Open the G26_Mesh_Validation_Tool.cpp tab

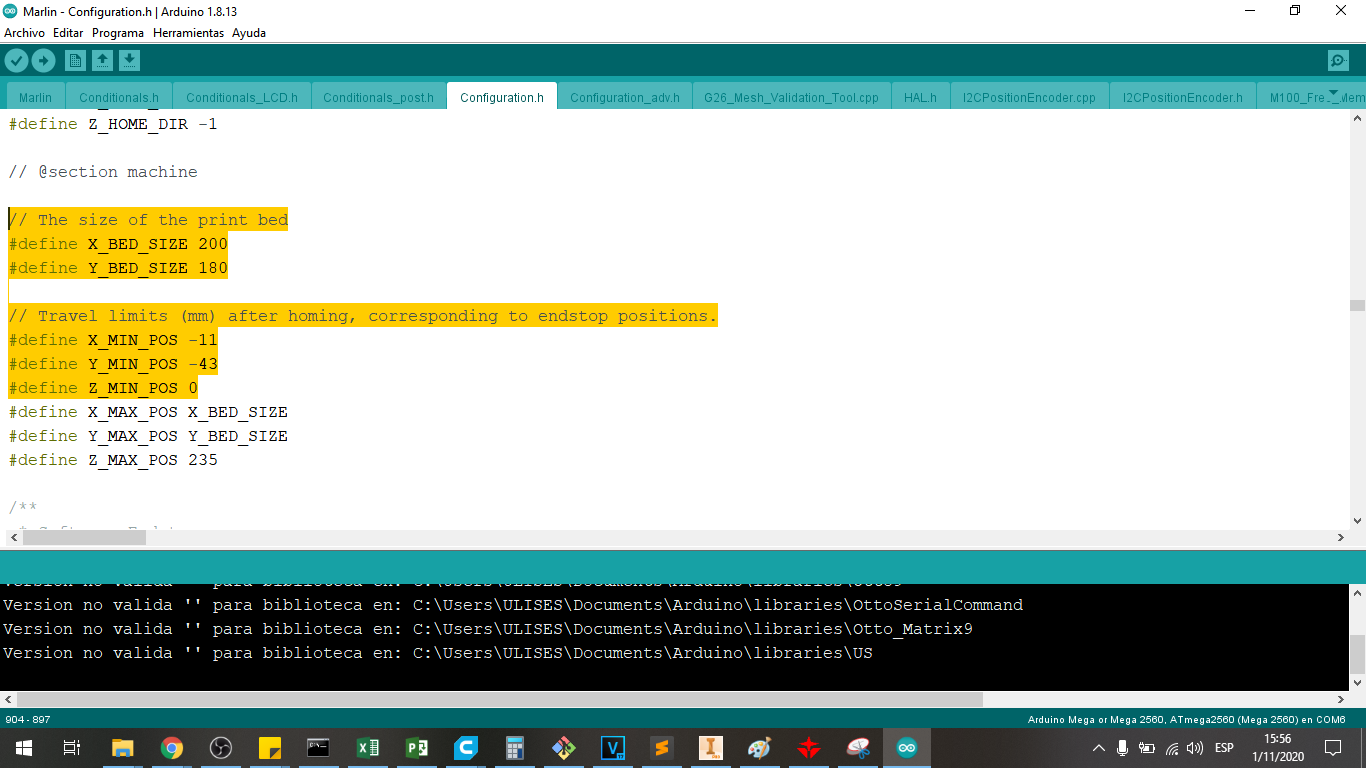click(791, 97)
